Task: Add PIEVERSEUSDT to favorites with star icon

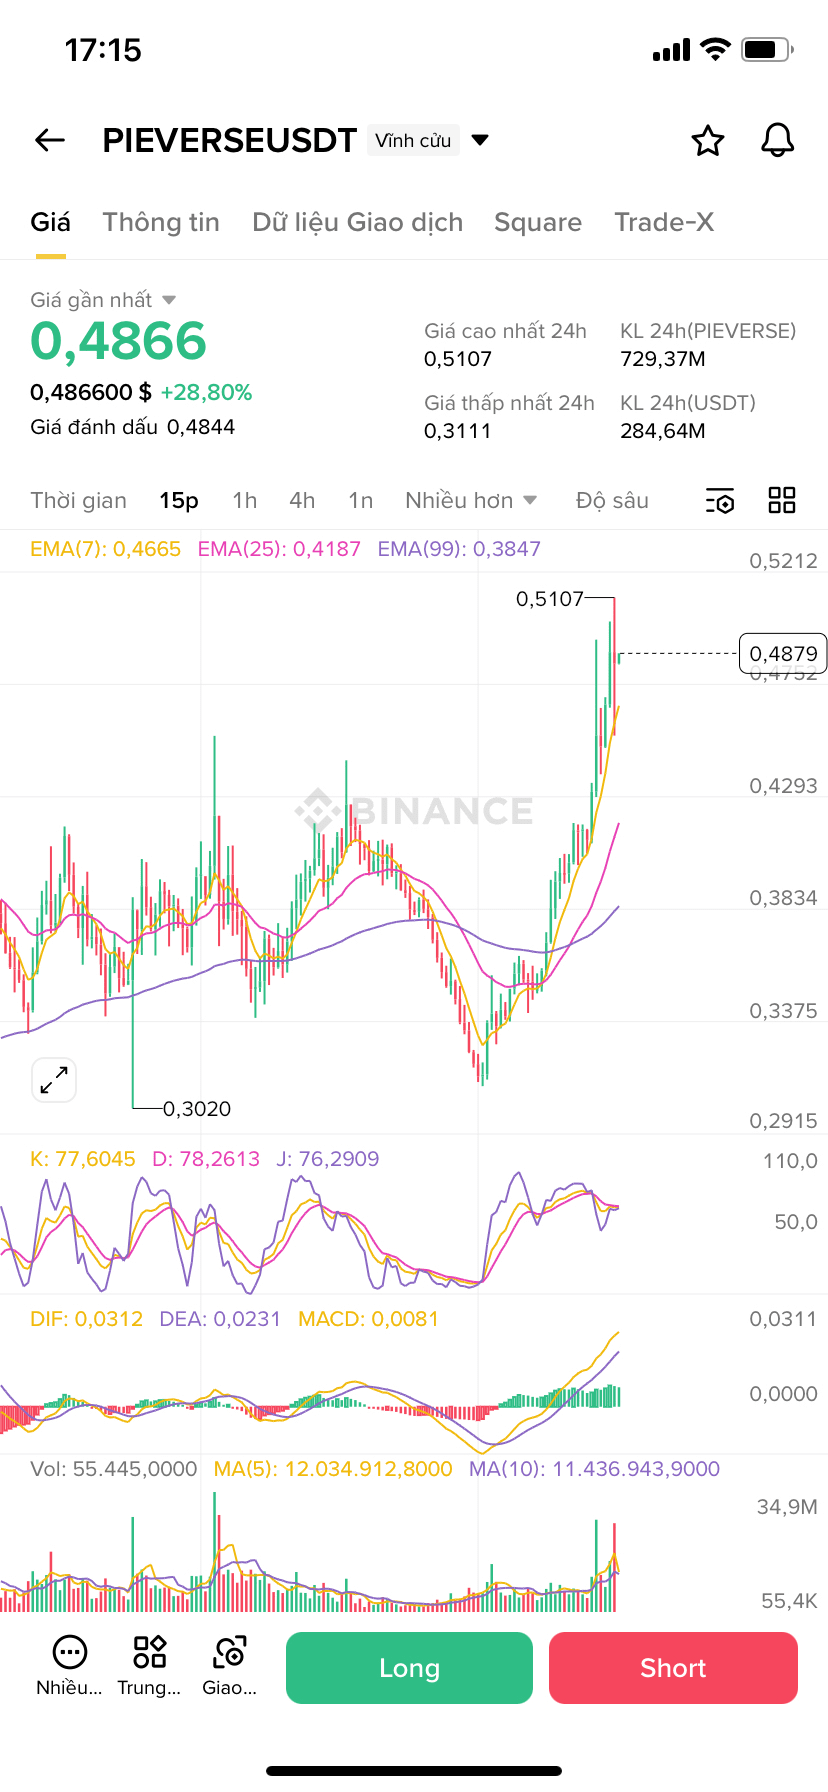Action: 708,140
